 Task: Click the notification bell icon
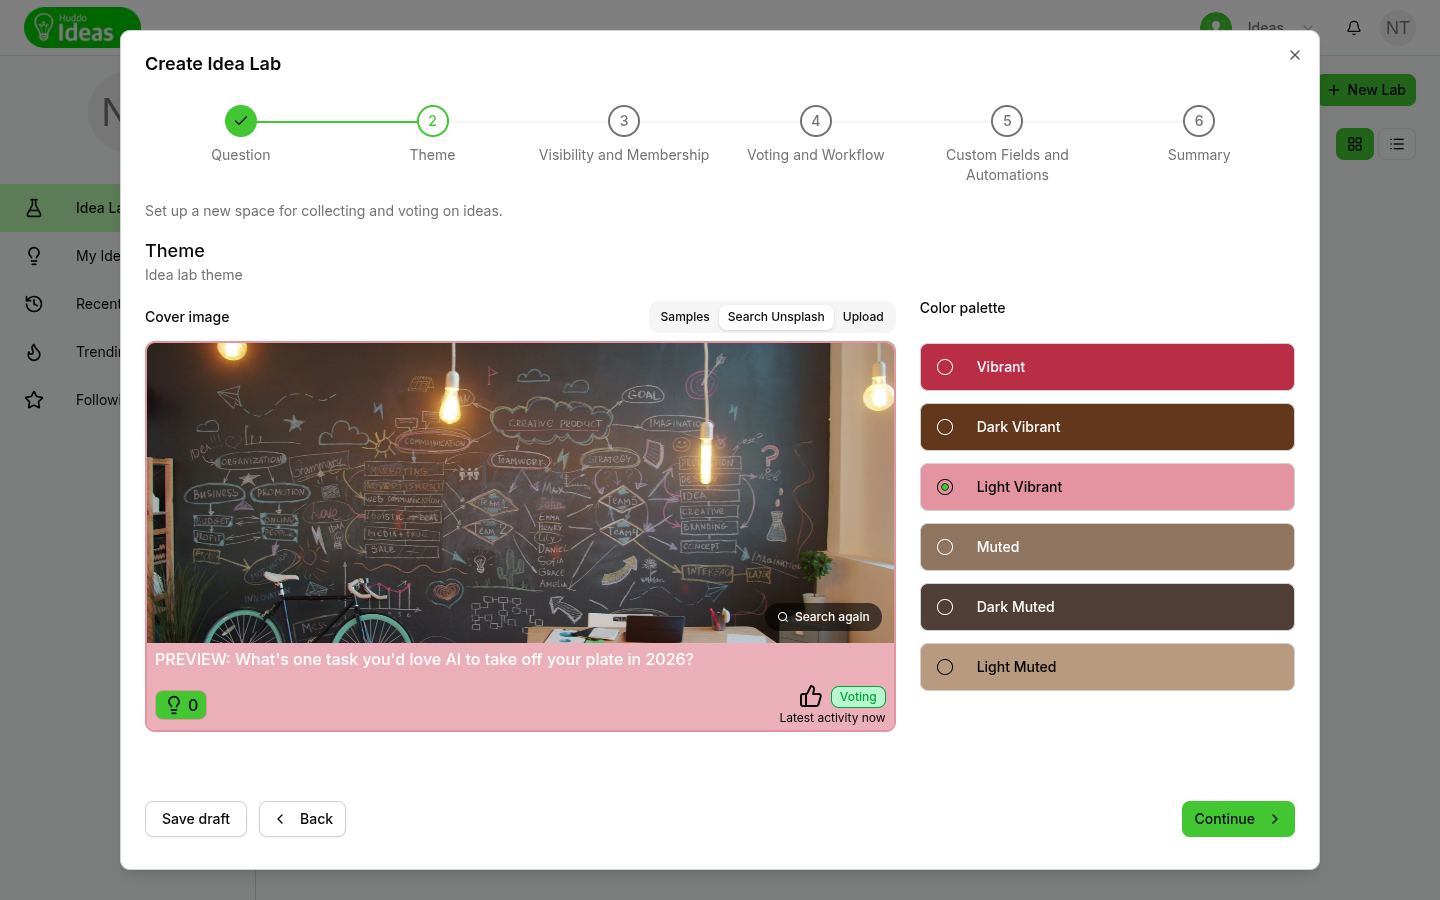[1354, 28]
